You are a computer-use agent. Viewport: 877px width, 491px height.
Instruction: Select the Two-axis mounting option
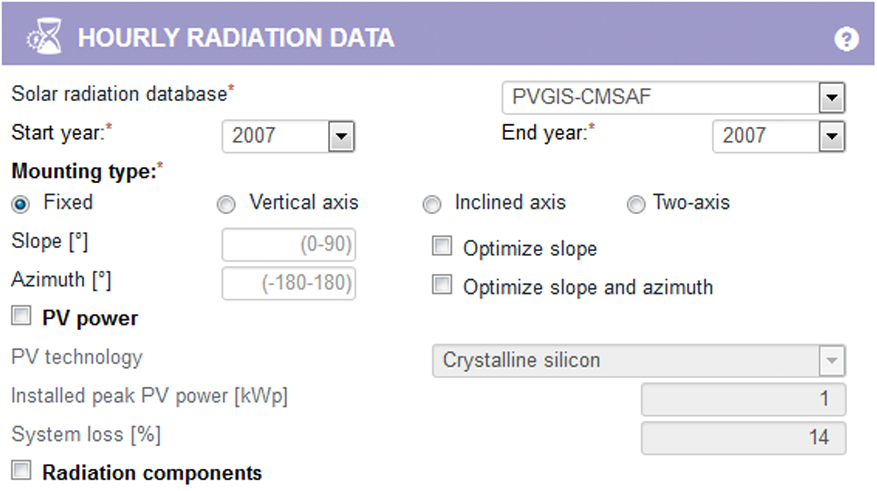[x=636, y=204]
